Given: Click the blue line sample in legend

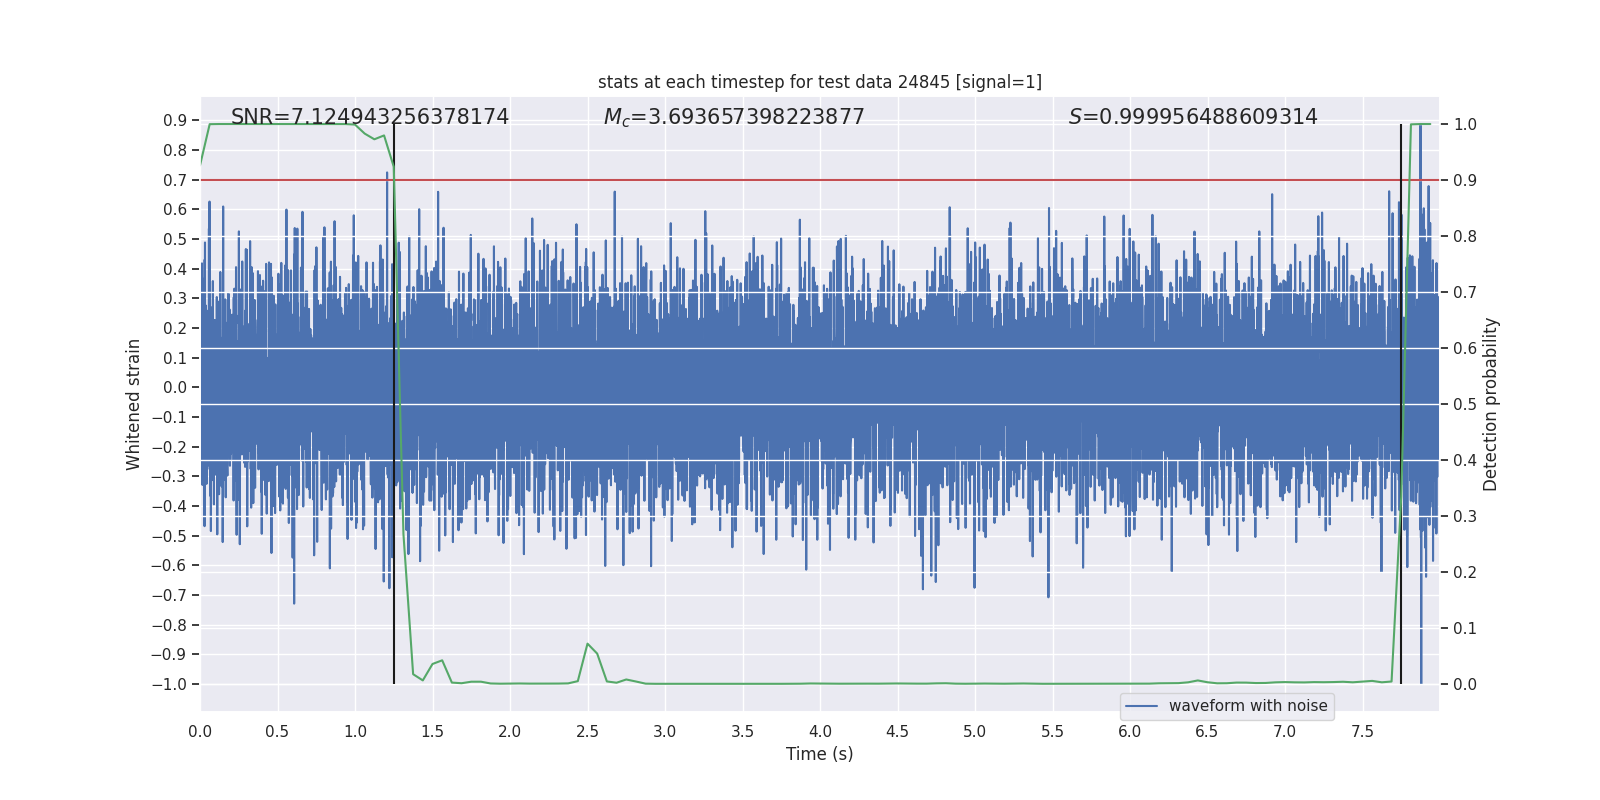Looking at the screenshot, I should (1141, 706).
